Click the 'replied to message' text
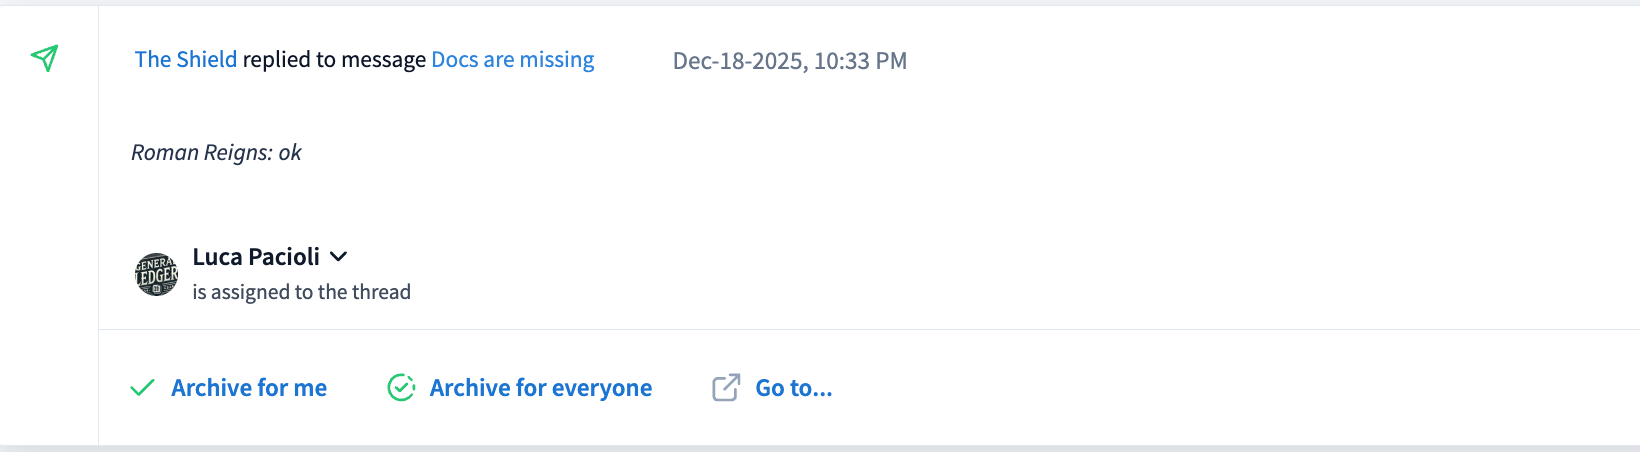 pos(334,60)
